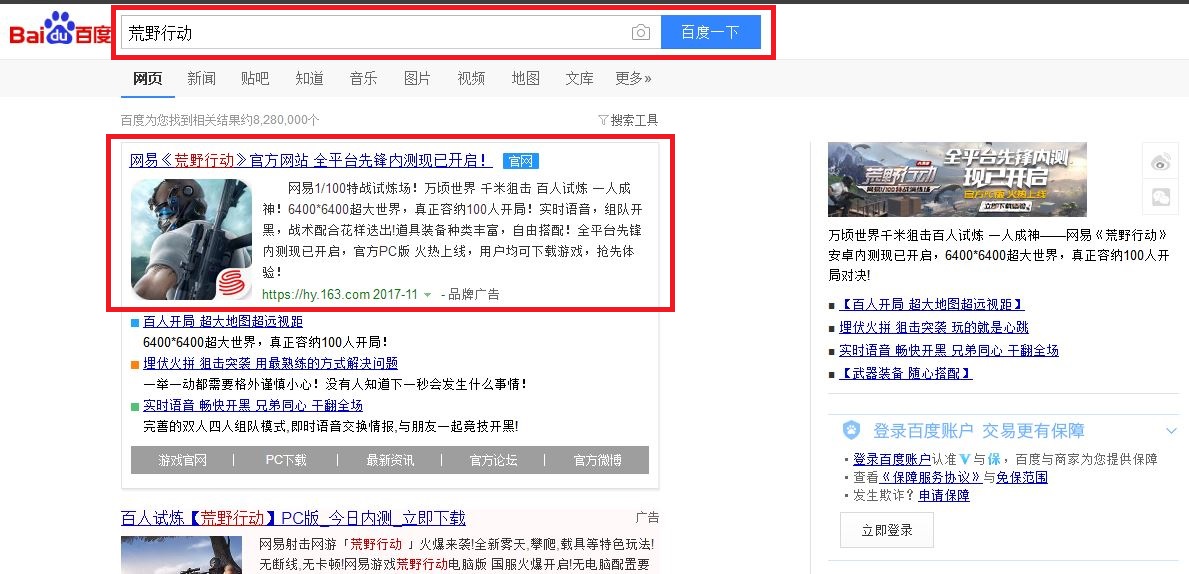Click the result count text 百度为您找到相关结果约8,280,000个
This screenshot has width=1189, height=574.
[x=220, y=120]
